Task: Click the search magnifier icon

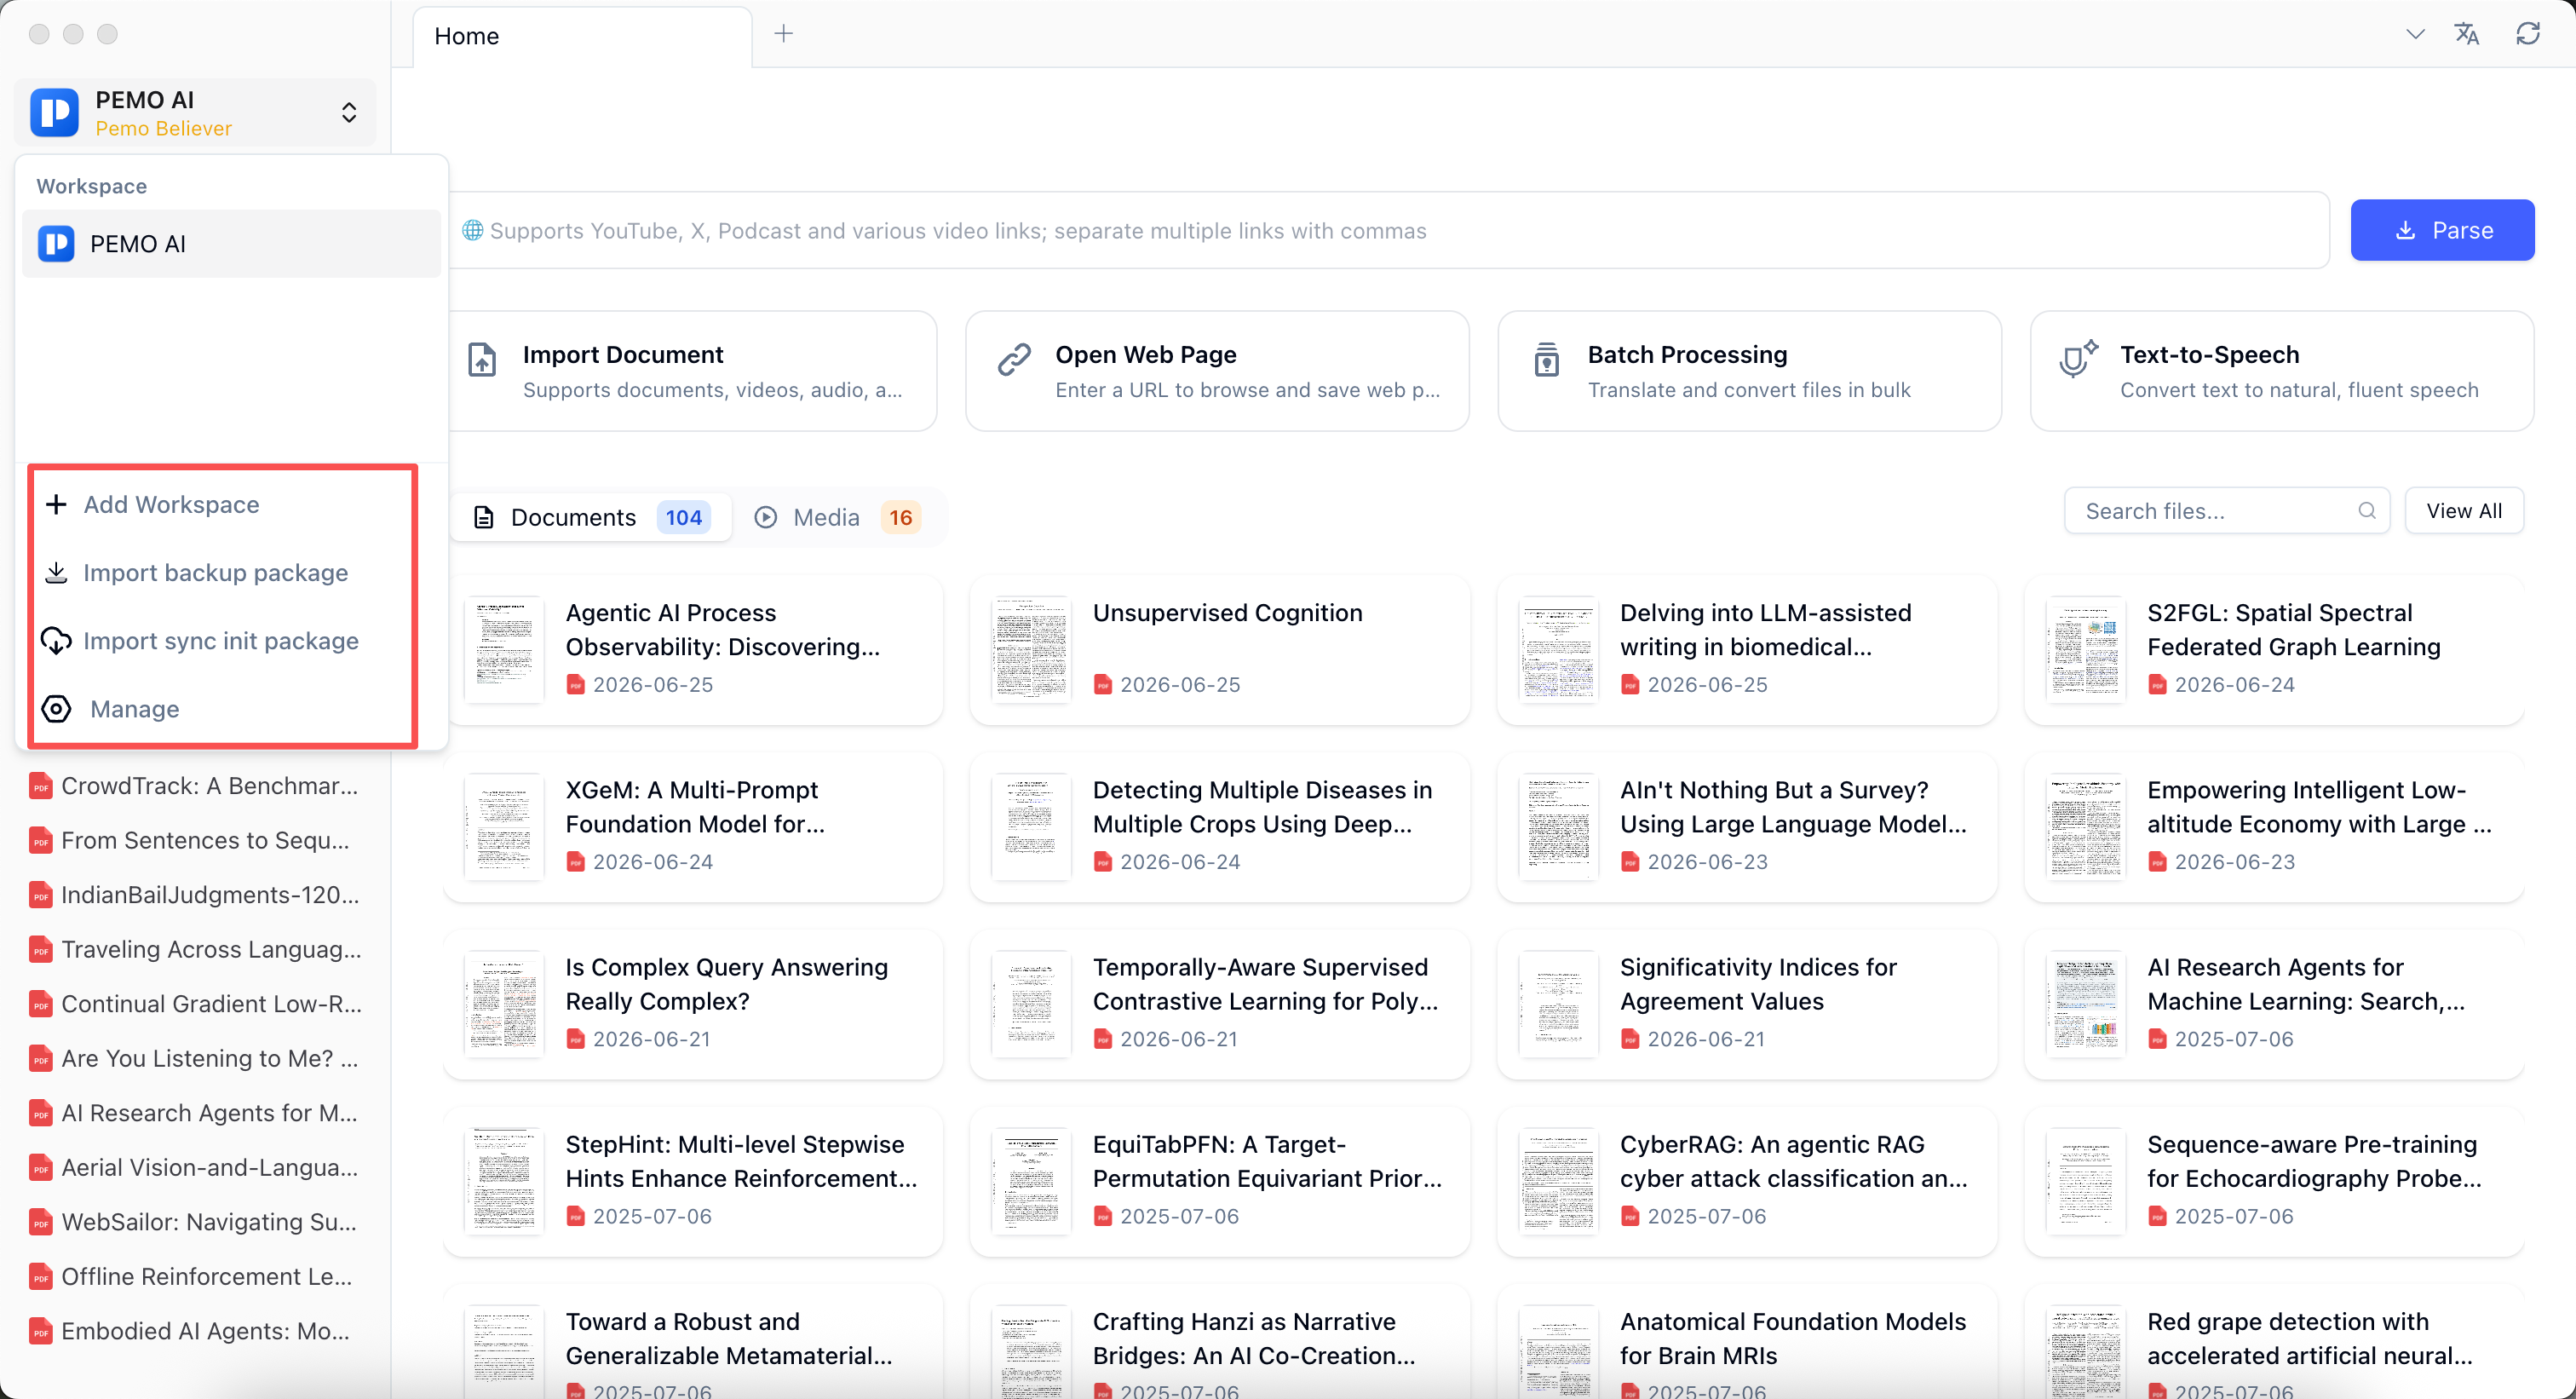Action: (x=2366, y=511)
